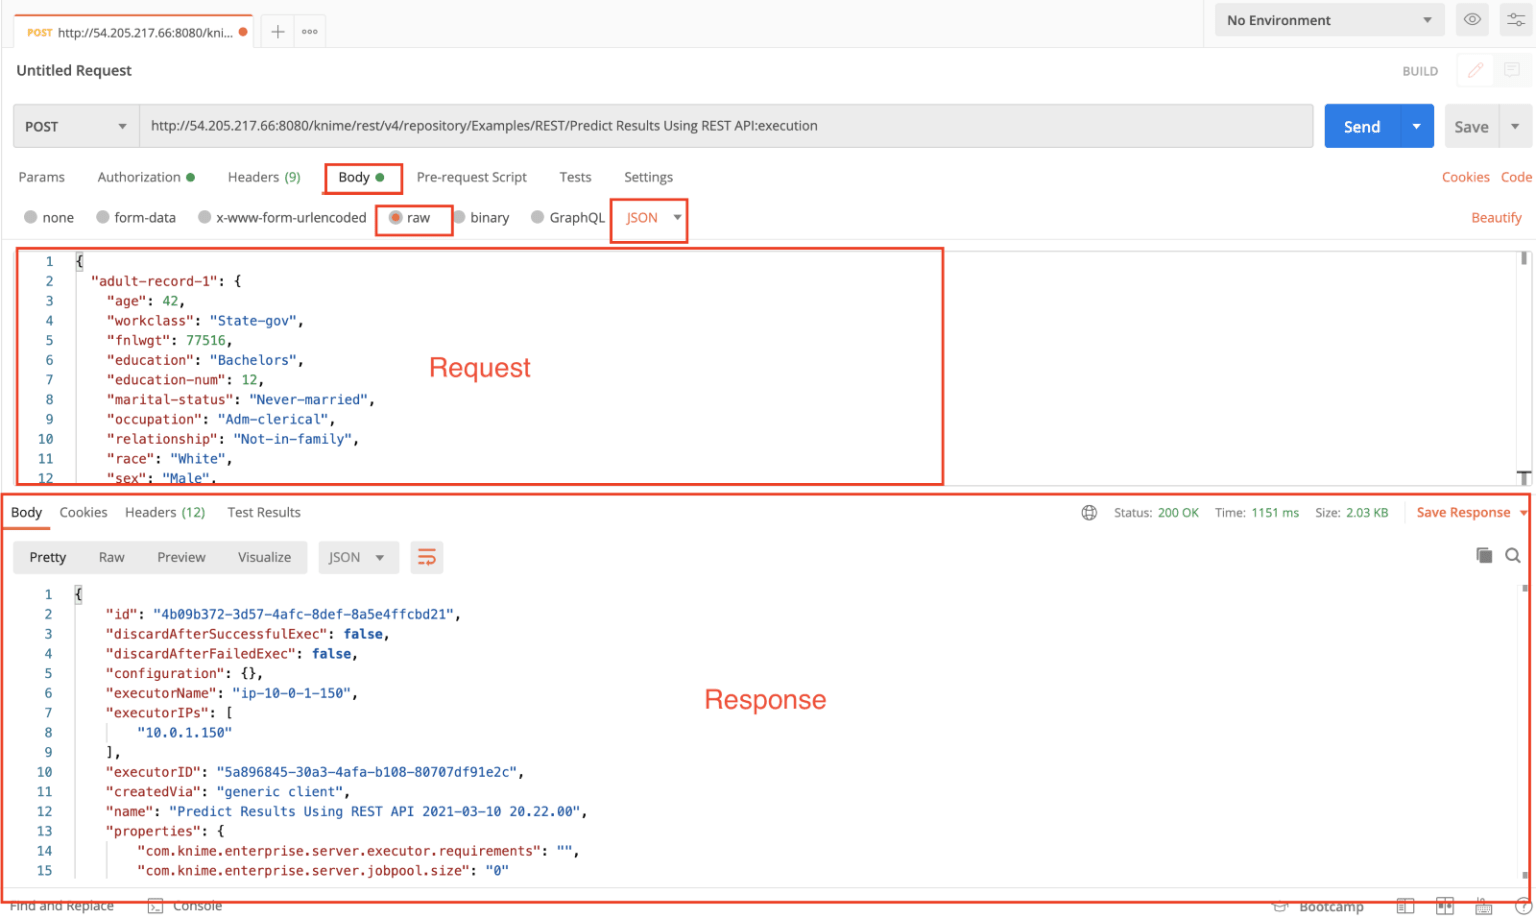Viewport: 1536px width, 918px height.
Task: Switch response view to Raw
Action: pos(112,558)
